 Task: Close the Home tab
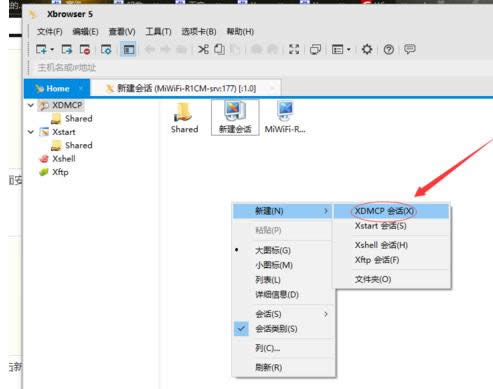(x=81, y=88)
